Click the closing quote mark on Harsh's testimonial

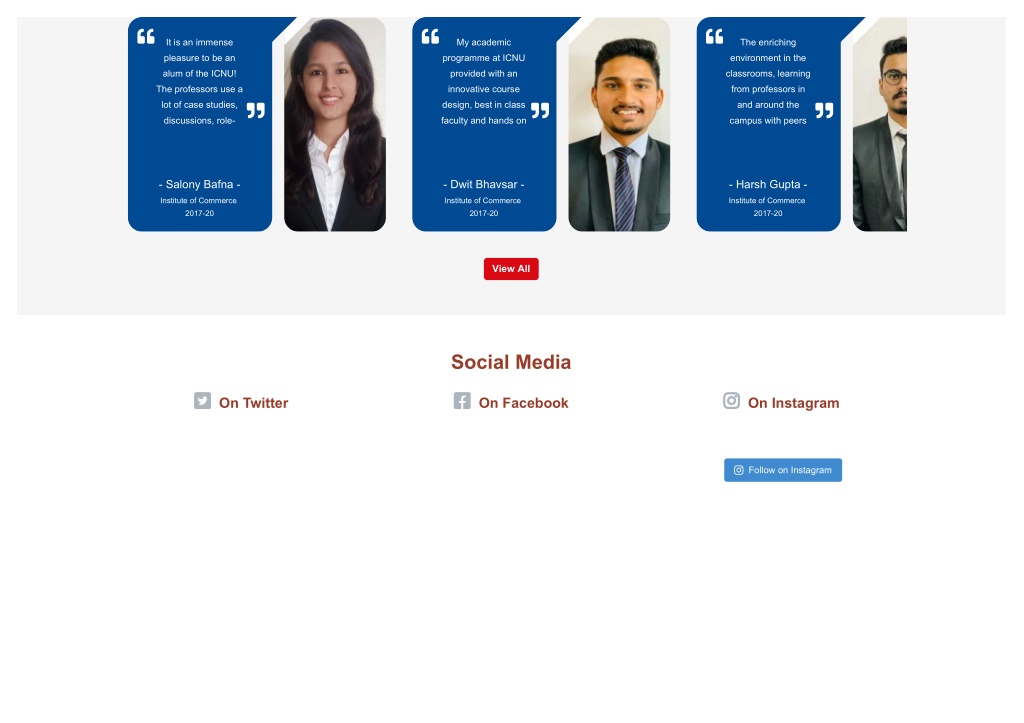824,110
